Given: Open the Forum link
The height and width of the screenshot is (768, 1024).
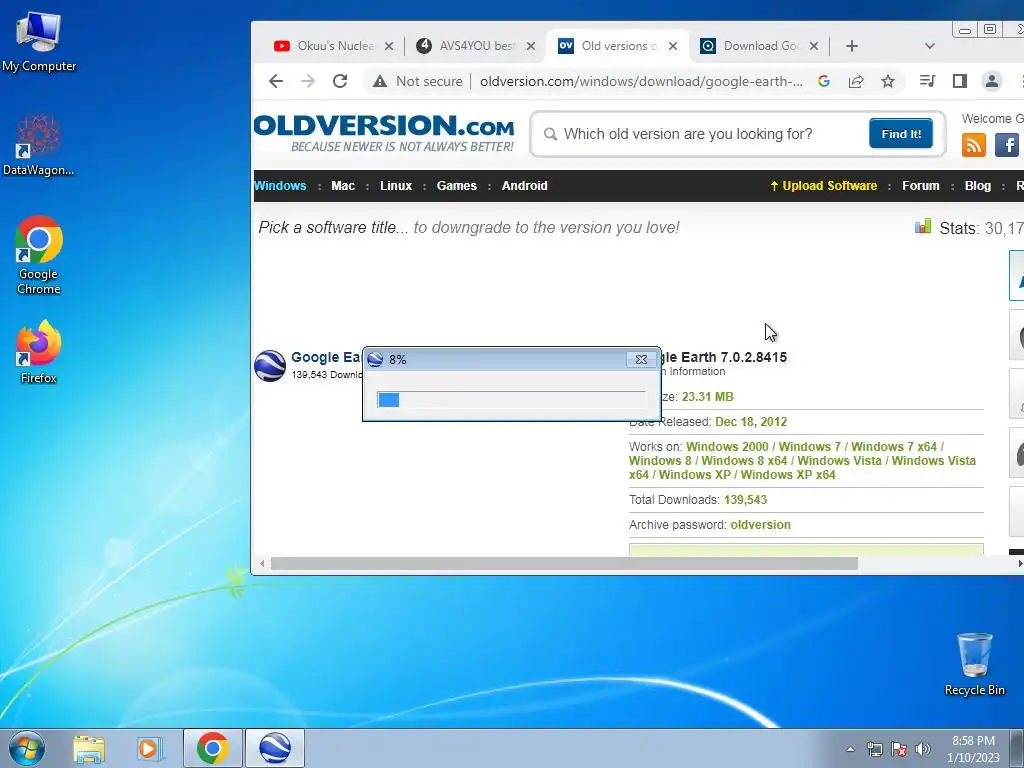Looking at the screenshot, I should 921,185.
